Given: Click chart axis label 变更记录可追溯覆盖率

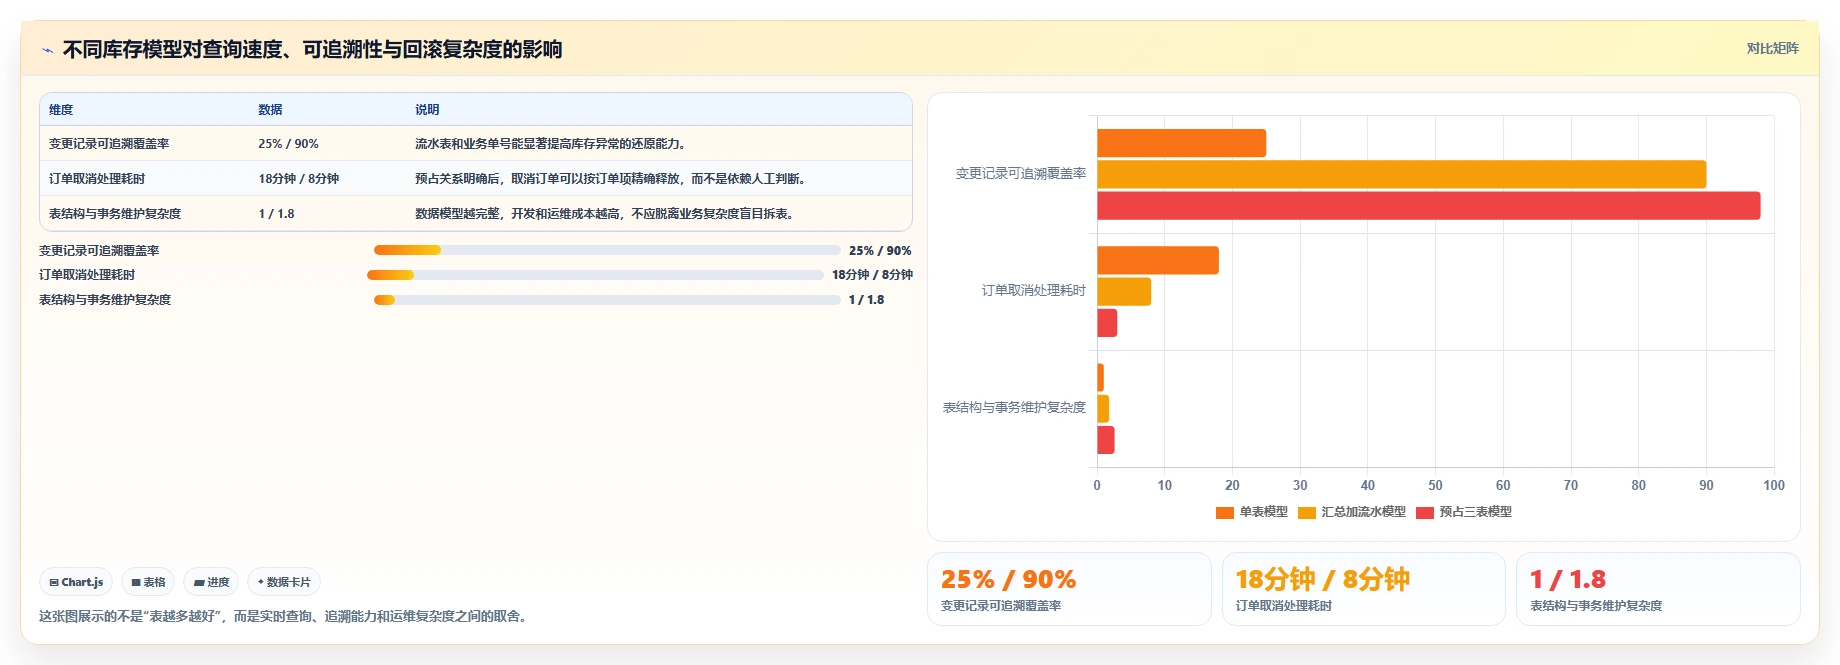Looking at the screenshot, I should tap(1020, 174).
